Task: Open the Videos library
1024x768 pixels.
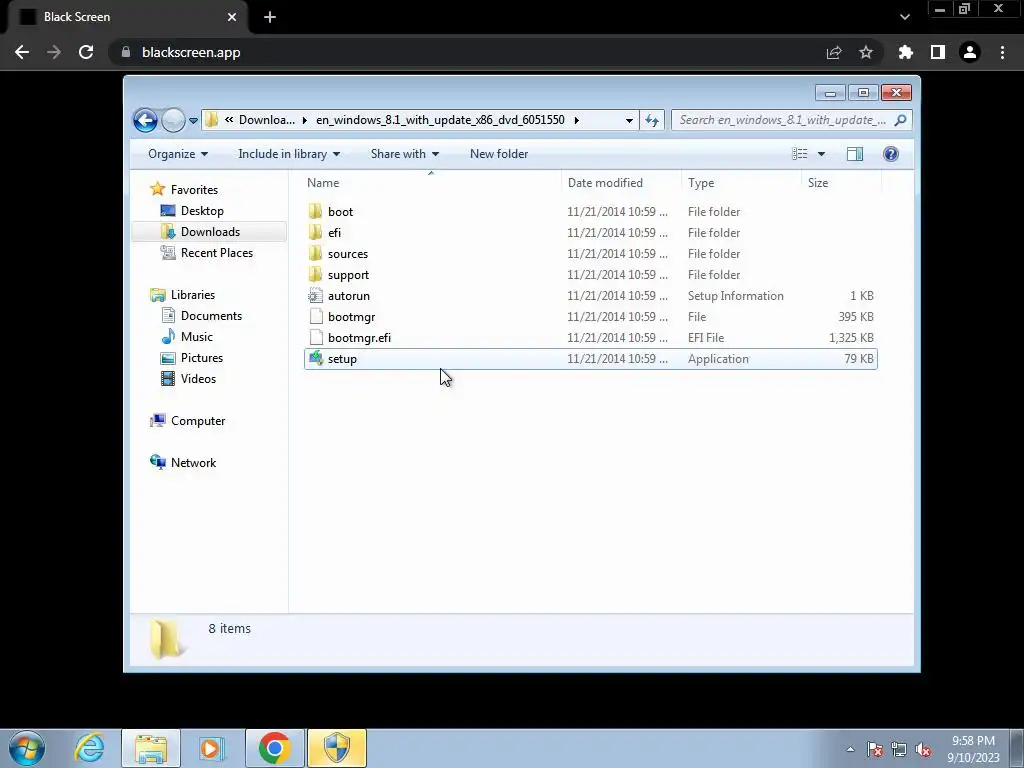Action: [198, 379]
